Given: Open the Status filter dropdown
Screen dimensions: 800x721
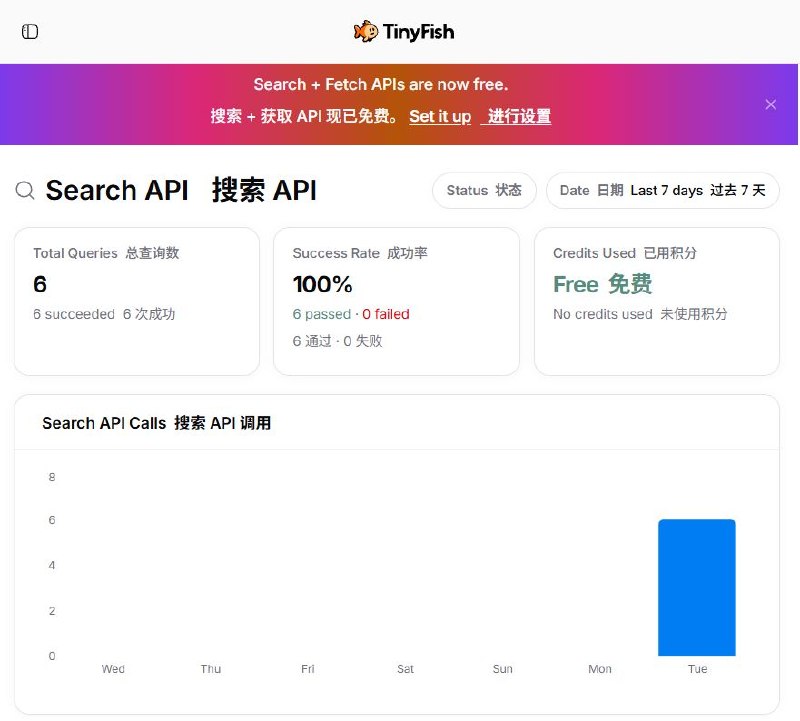Looking at the screenshot, I should tap(484, 191).
